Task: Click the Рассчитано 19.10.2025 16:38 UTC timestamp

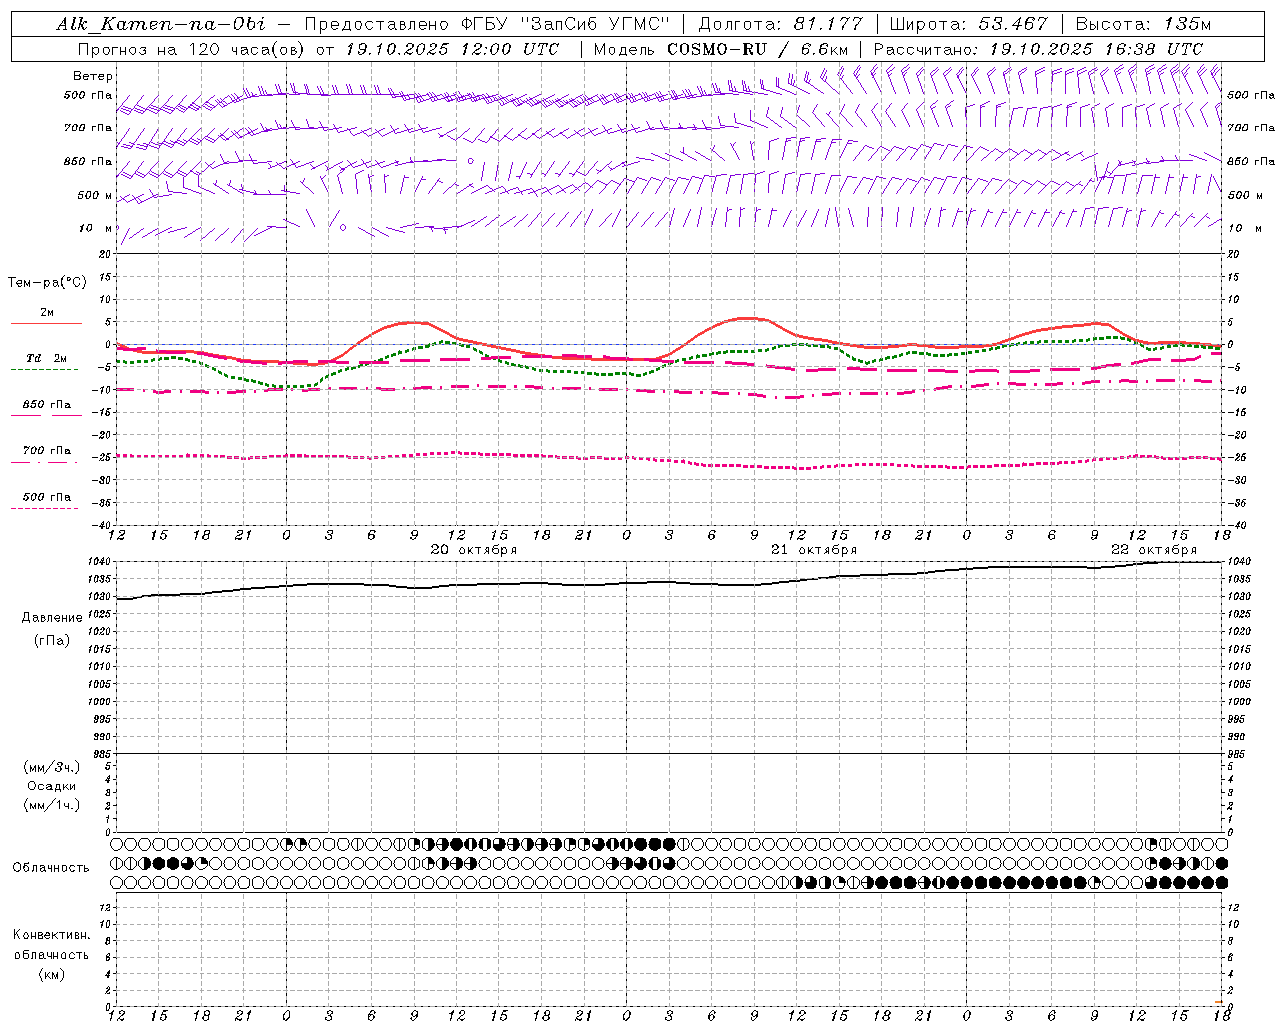Action: pos(1038,49)
